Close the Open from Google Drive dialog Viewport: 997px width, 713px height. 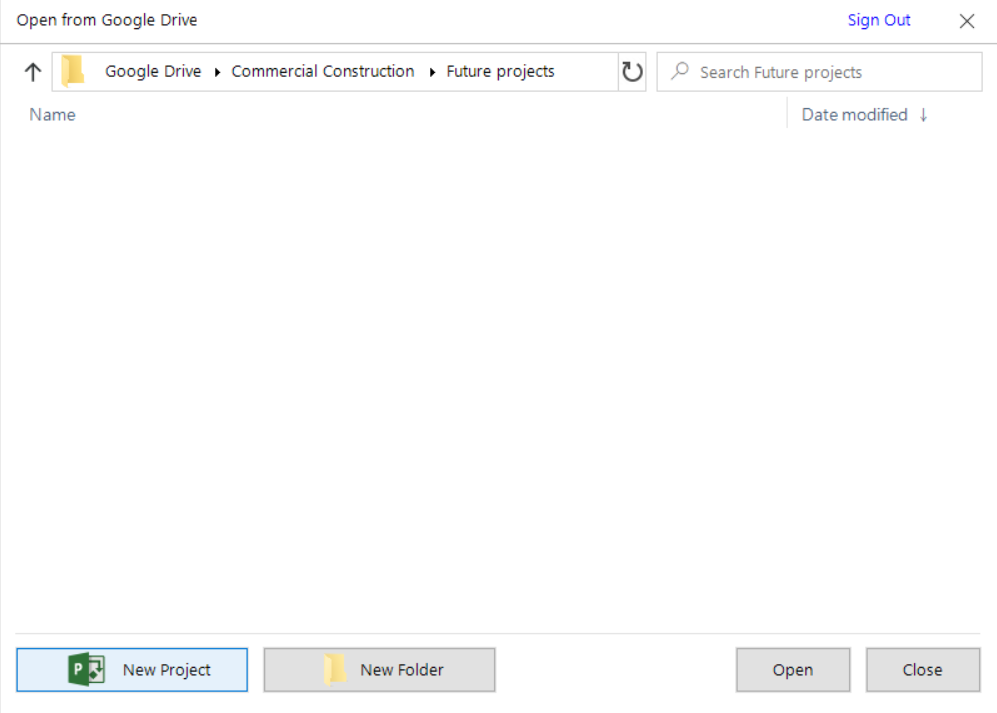(966, 21)
